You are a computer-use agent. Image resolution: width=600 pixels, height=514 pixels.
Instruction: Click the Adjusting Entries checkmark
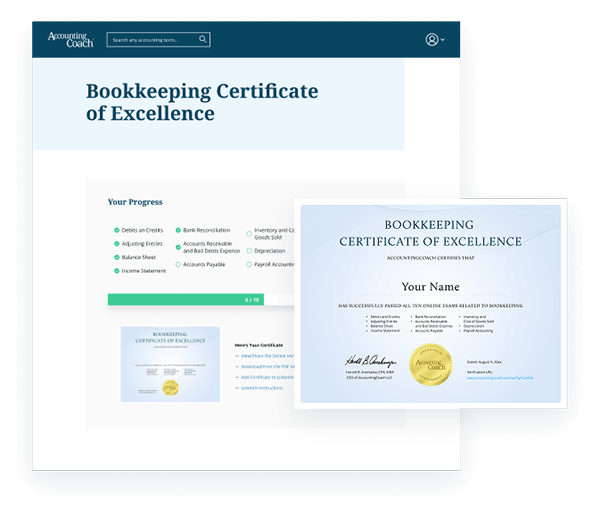(x=117, y=243)
